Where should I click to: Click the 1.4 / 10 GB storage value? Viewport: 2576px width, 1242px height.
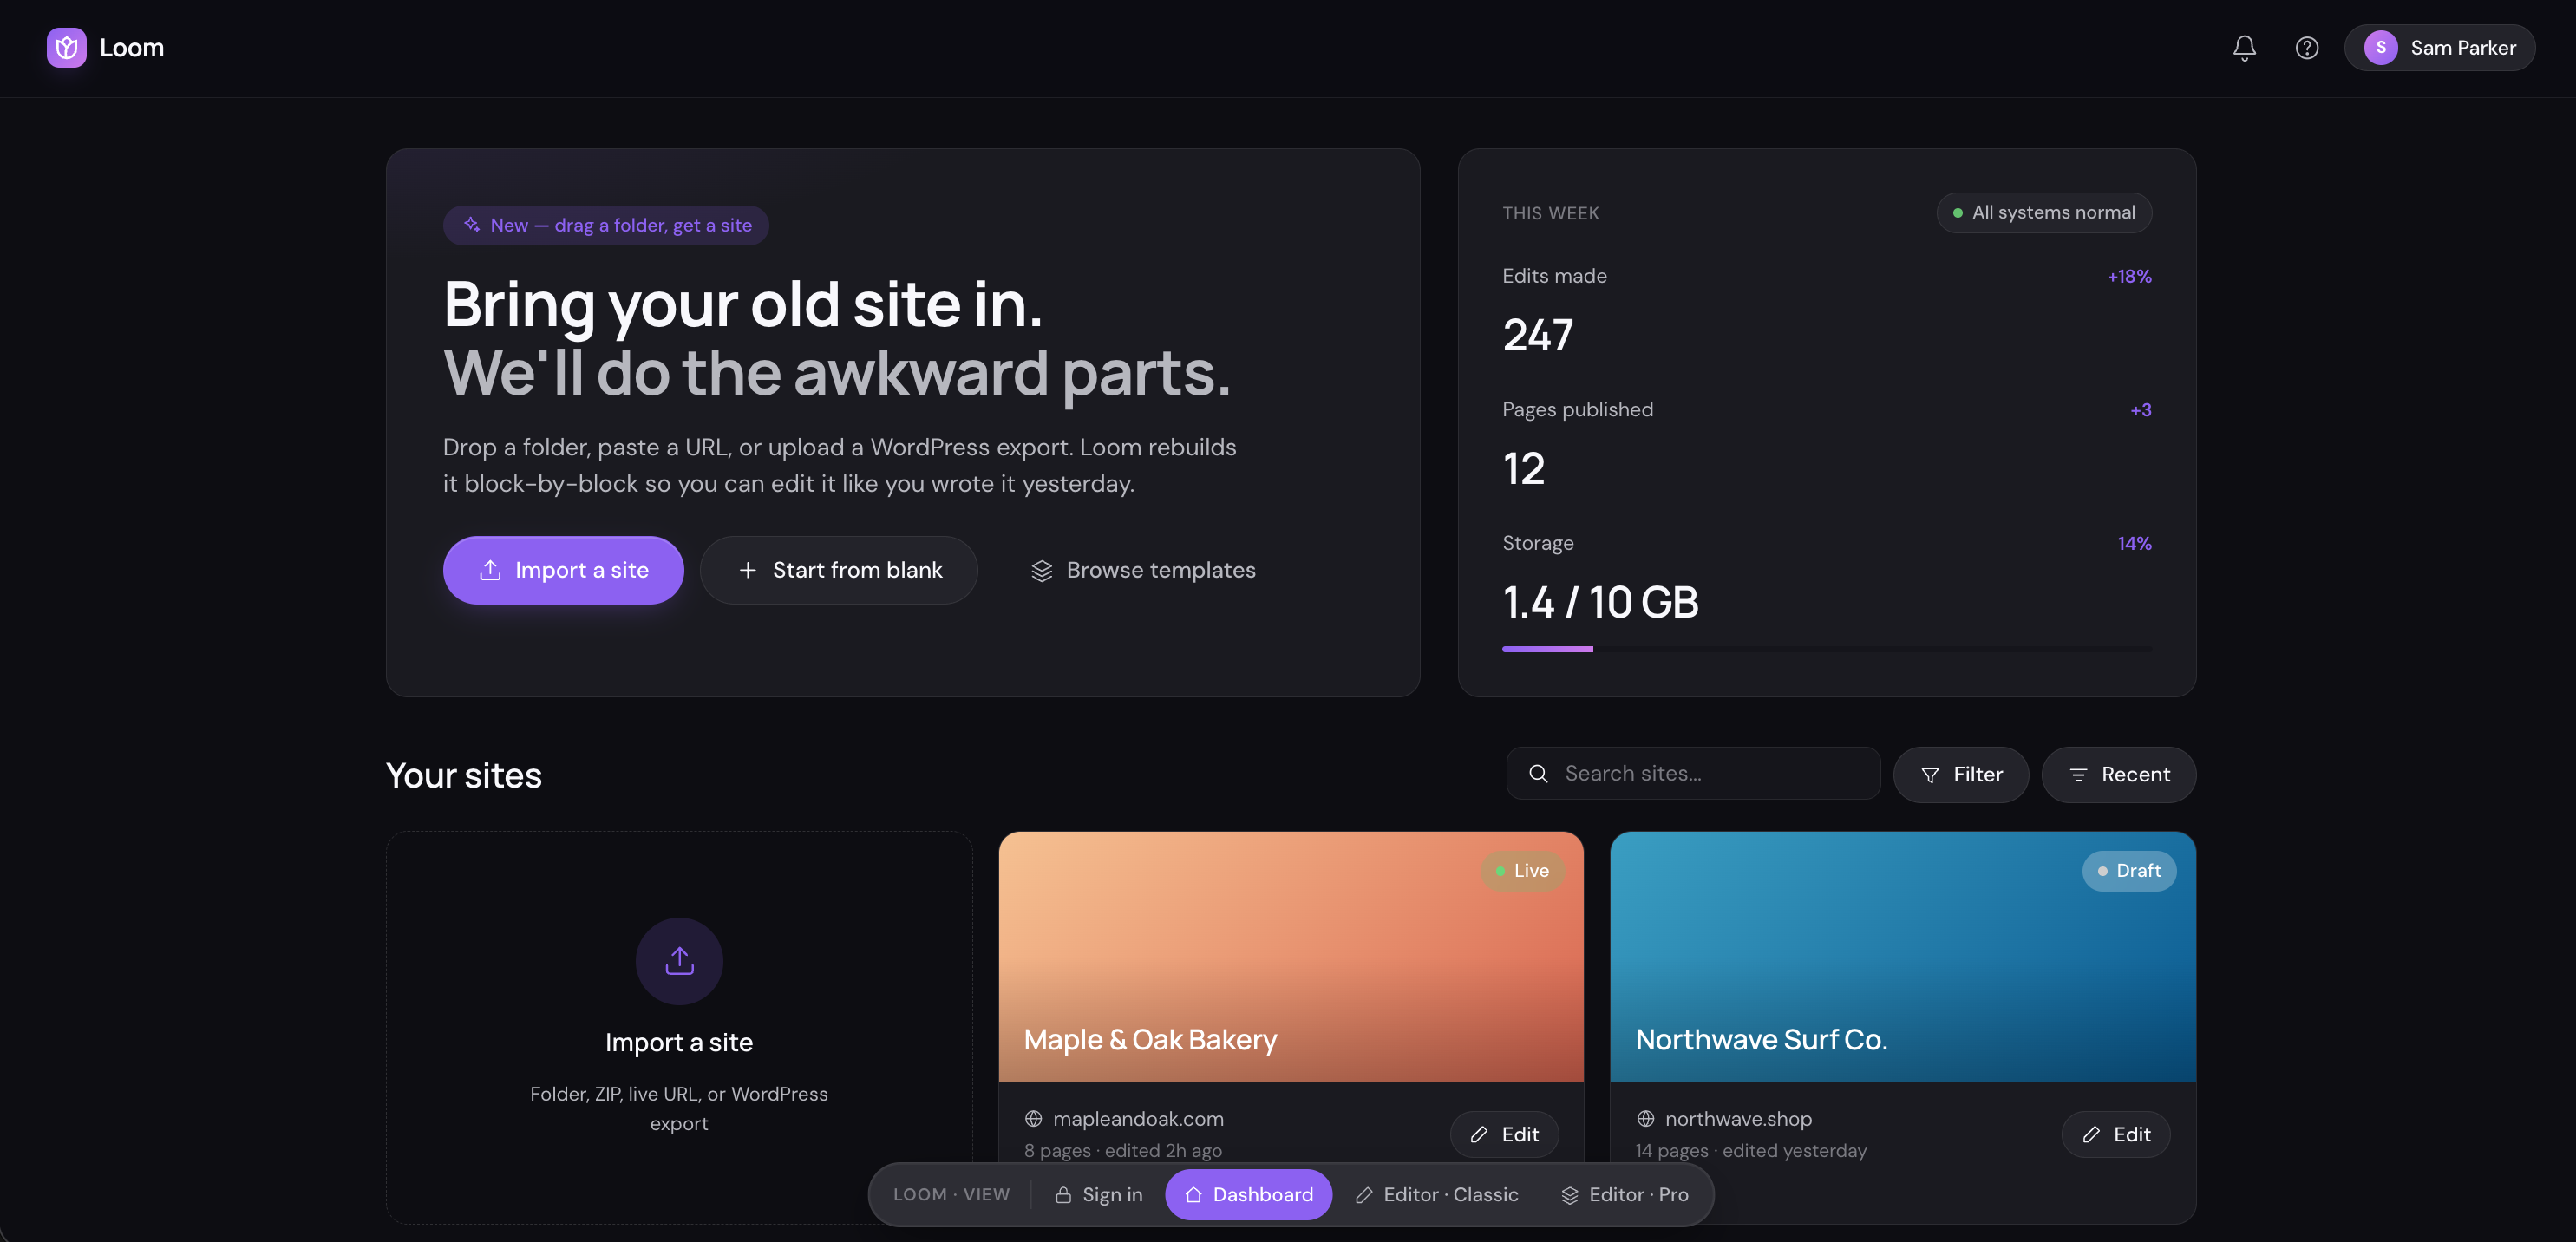coord(1600,603)
